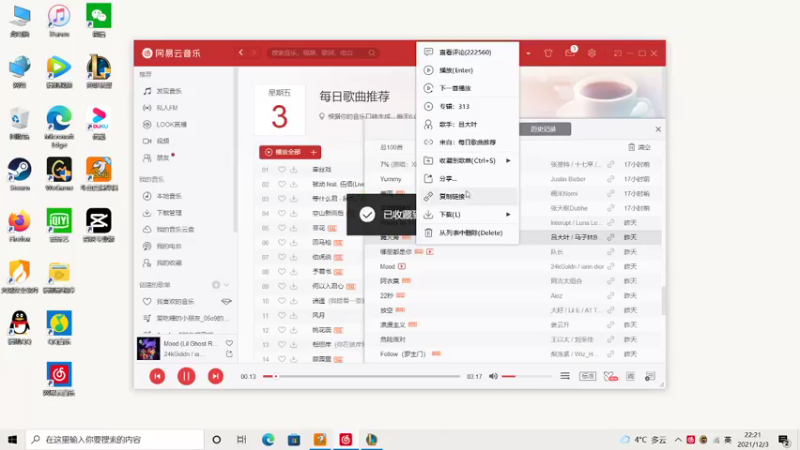Go back with the navigation arrow

[241, 53]
